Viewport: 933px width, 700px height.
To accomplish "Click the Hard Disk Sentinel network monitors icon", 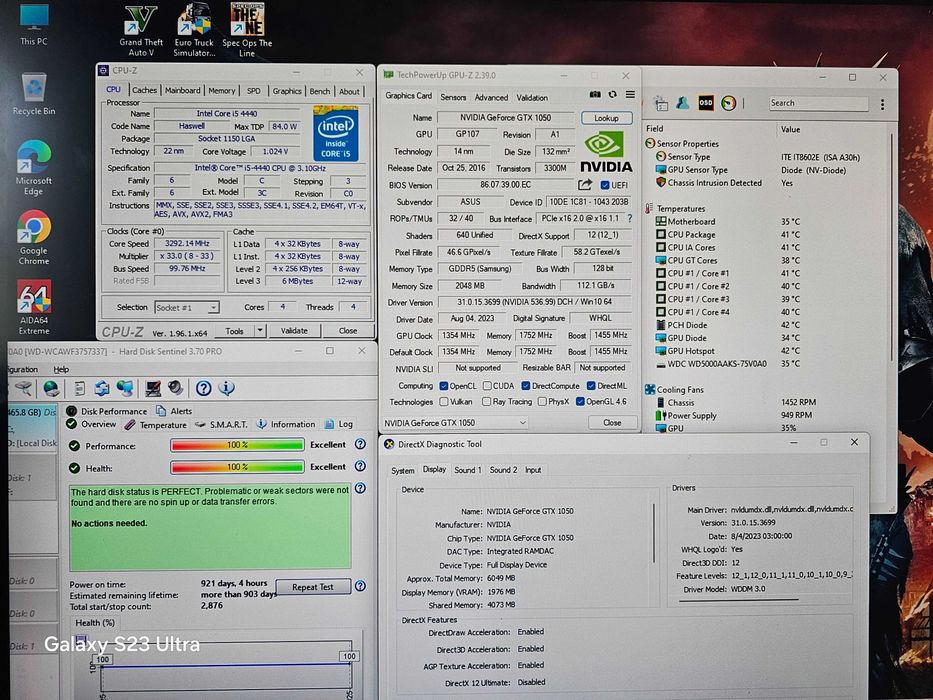I will click(124, 389).
